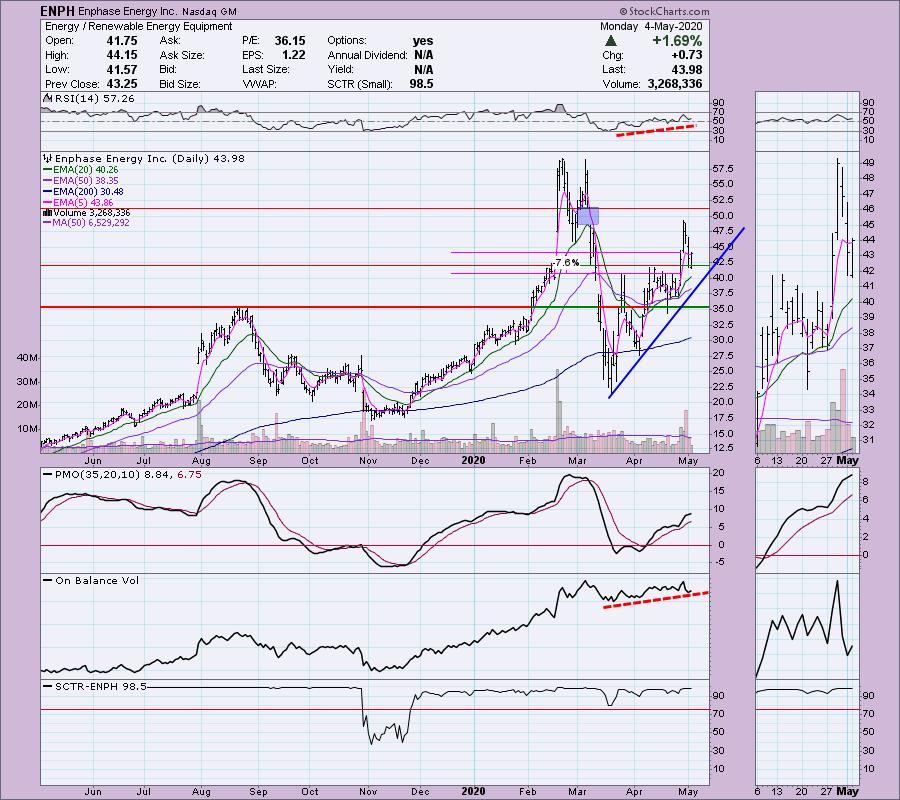Click the SCTR (Small) value 98.5
This screenshot has width=900, height=800.
[422, 84]
